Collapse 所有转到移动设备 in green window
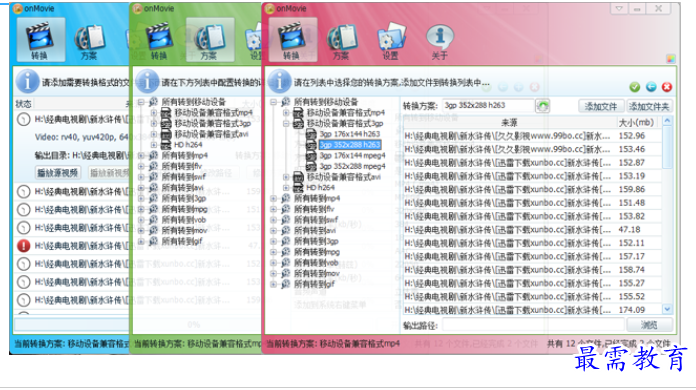This screenshot has width=696, height=390. [x=141, y=102]
